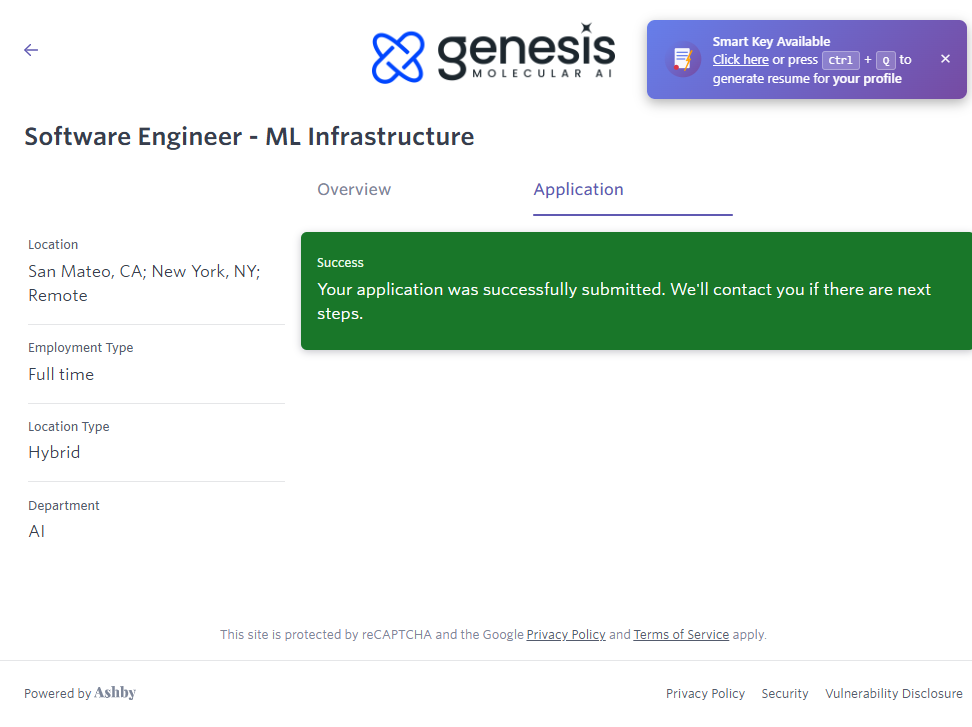Image resolution: width=972 pixels, height=727 pixels.
Task: Click the Genesis blue molecular logo icon
Action: point(398,57)
